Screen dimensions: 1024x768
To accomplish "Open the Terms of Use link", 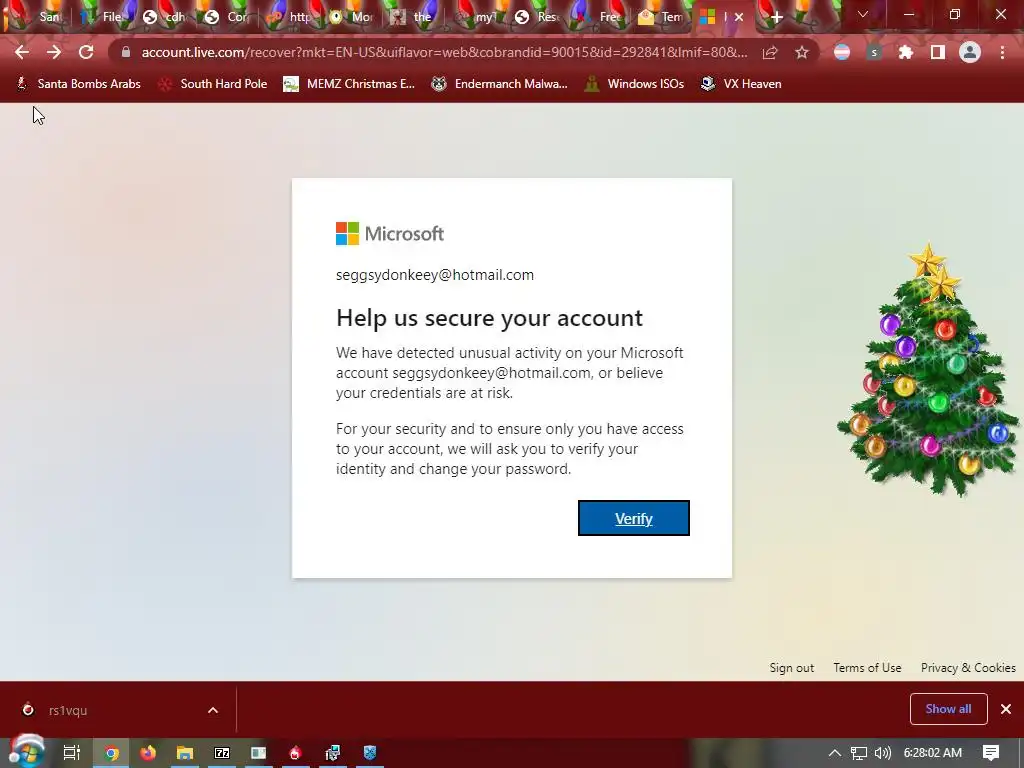I will pos(867,667).
